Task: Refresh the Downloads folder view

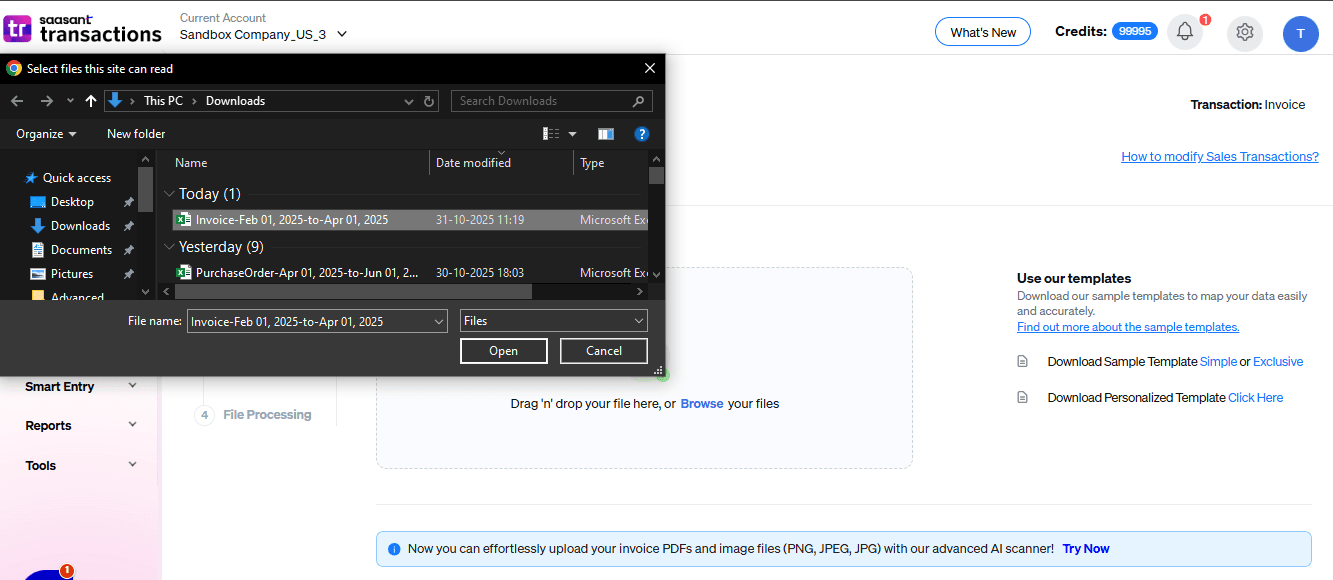Action: click(x=429, y=100)
